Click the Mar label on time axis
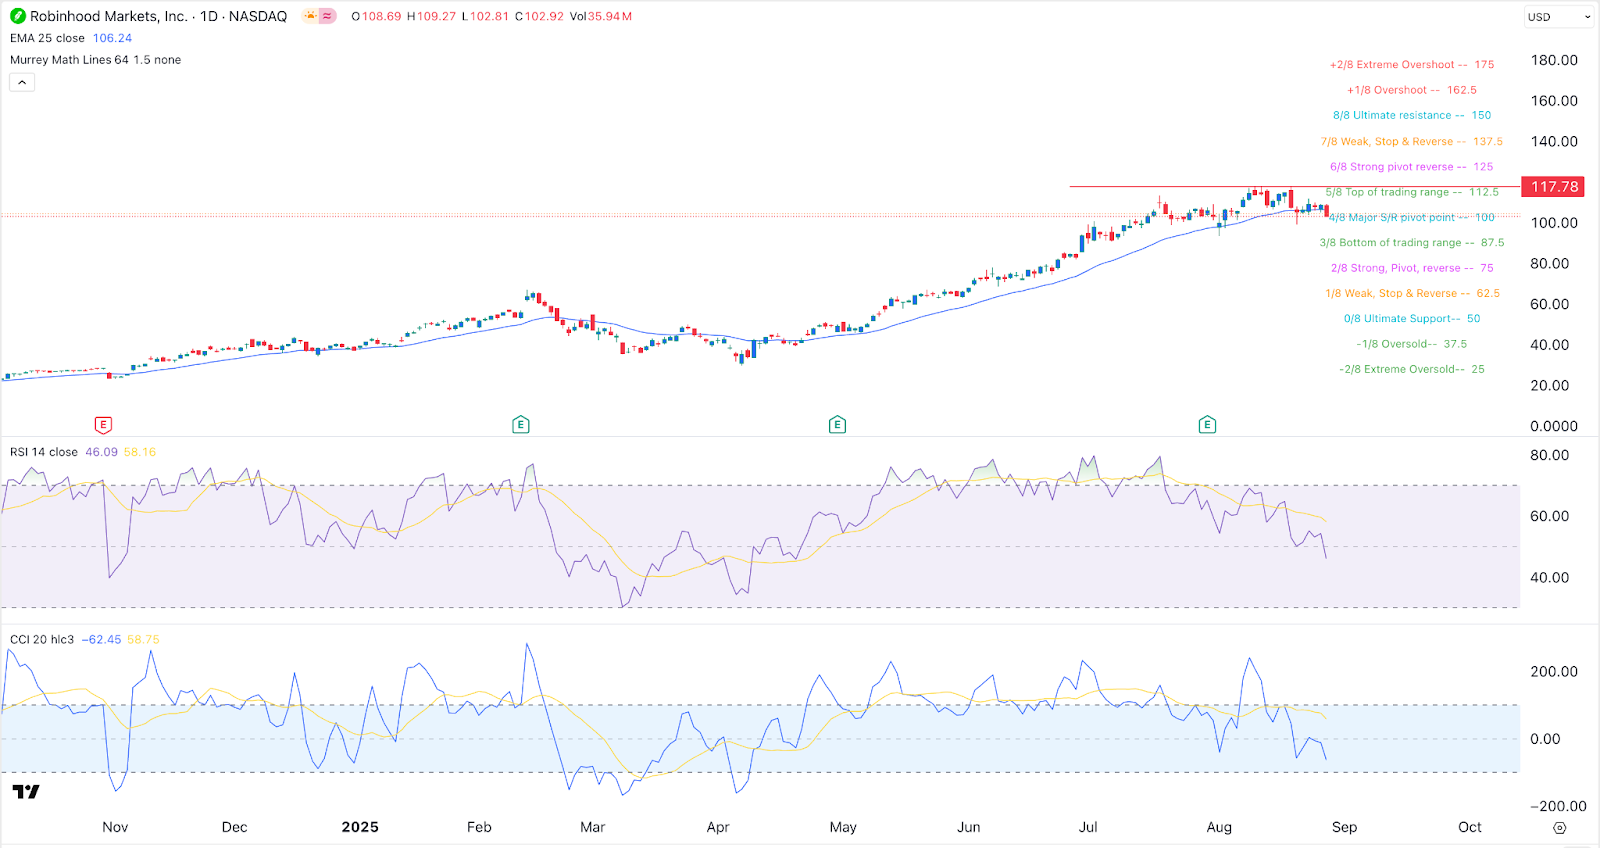This screenshot has height=848, width=1600. tap(593, 827)
